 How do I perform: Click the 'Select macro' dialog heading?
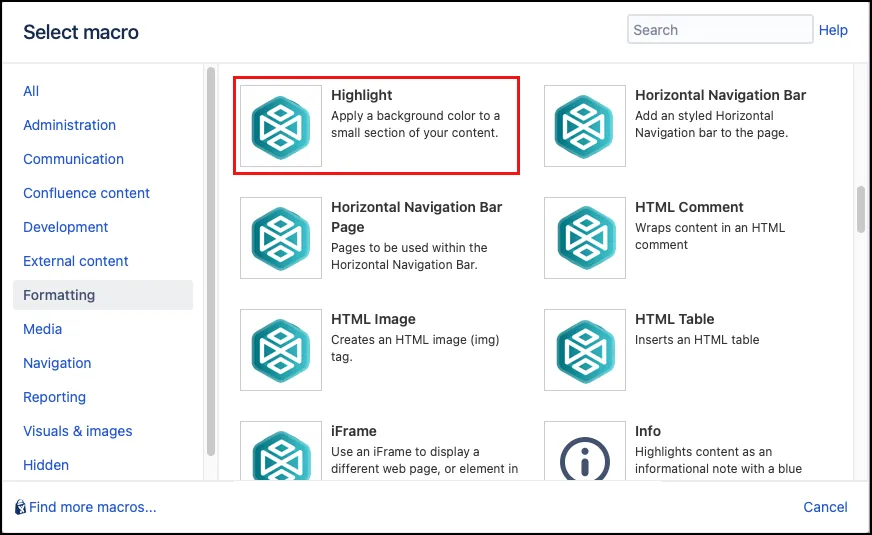81,32
